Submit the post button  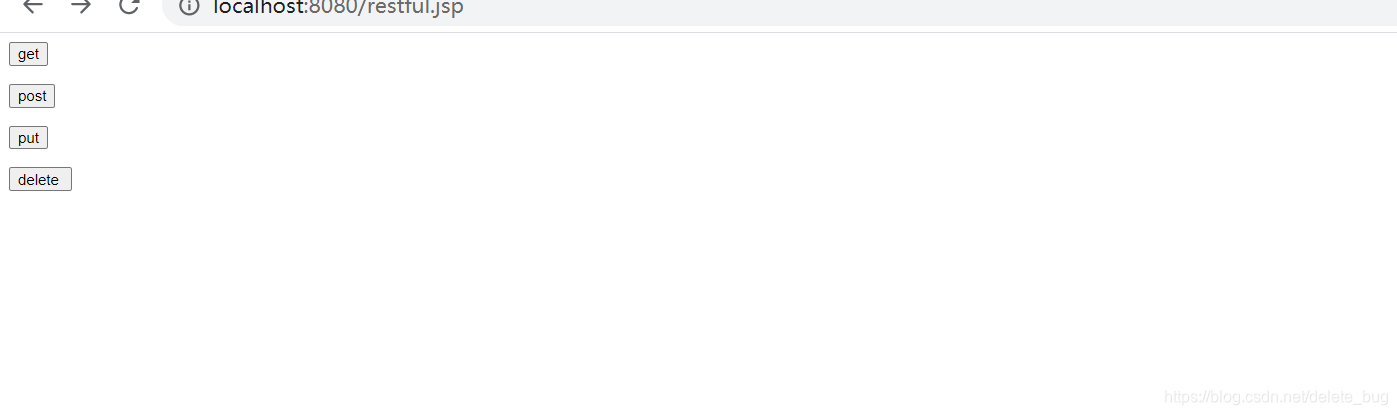click(x=32, y=96)
